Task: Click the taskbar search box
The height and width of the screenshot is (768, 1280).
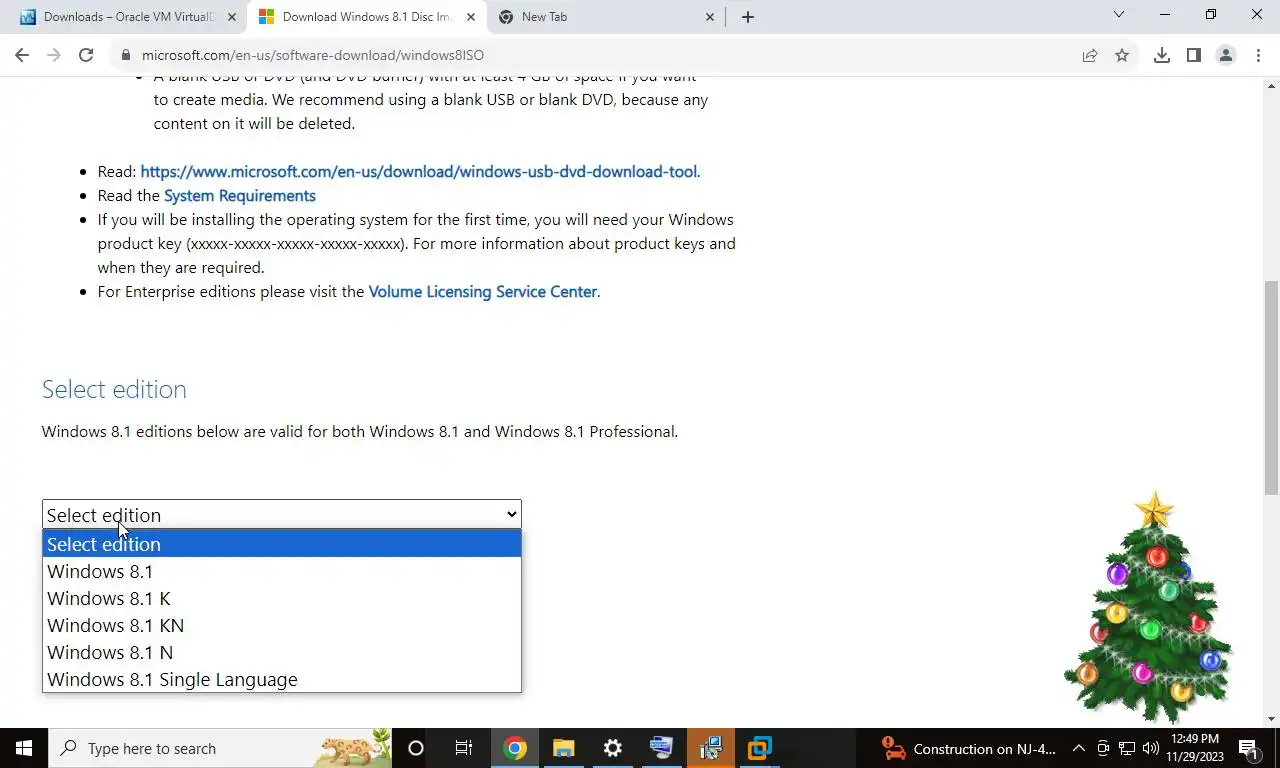Action: coord(220,748)
